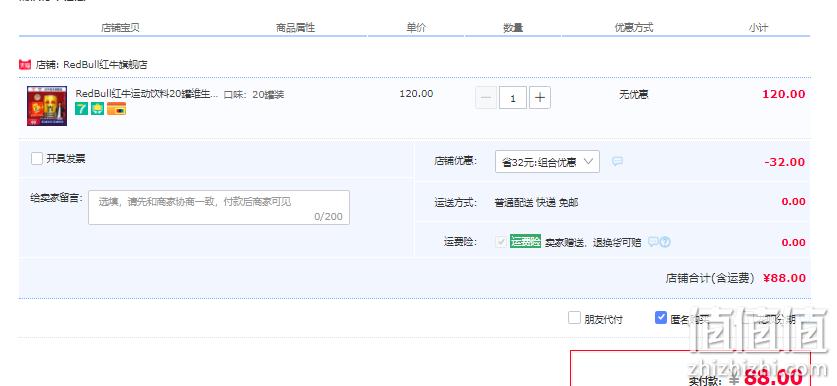Click the orange credit card badge icon
Image resolution: width=837 pixels, height=386 pixels.
click(x=116, y=109)
